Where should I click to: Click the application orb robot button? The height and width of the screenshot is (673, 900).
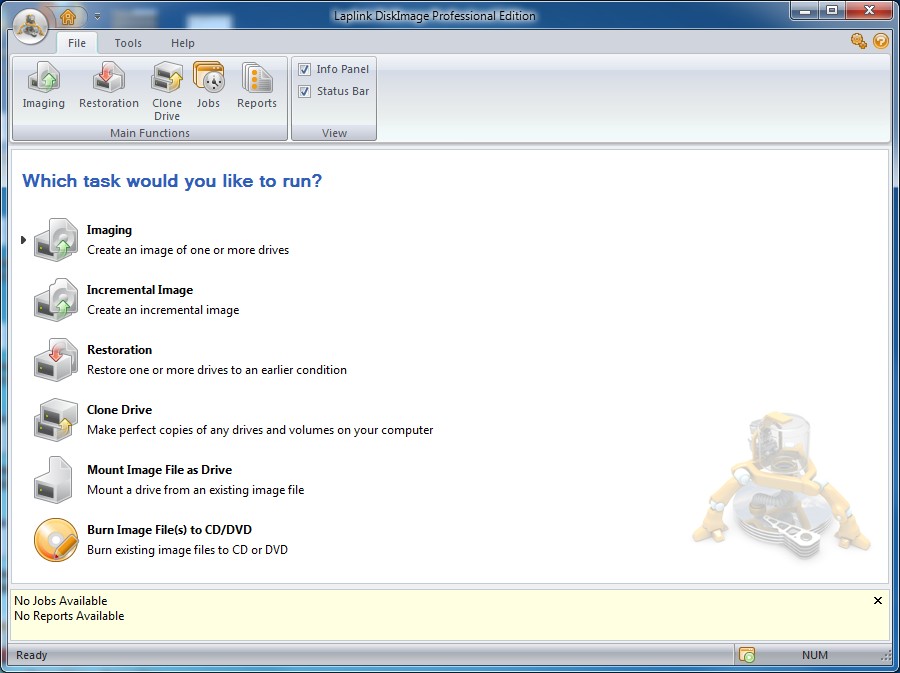(30, 26)
